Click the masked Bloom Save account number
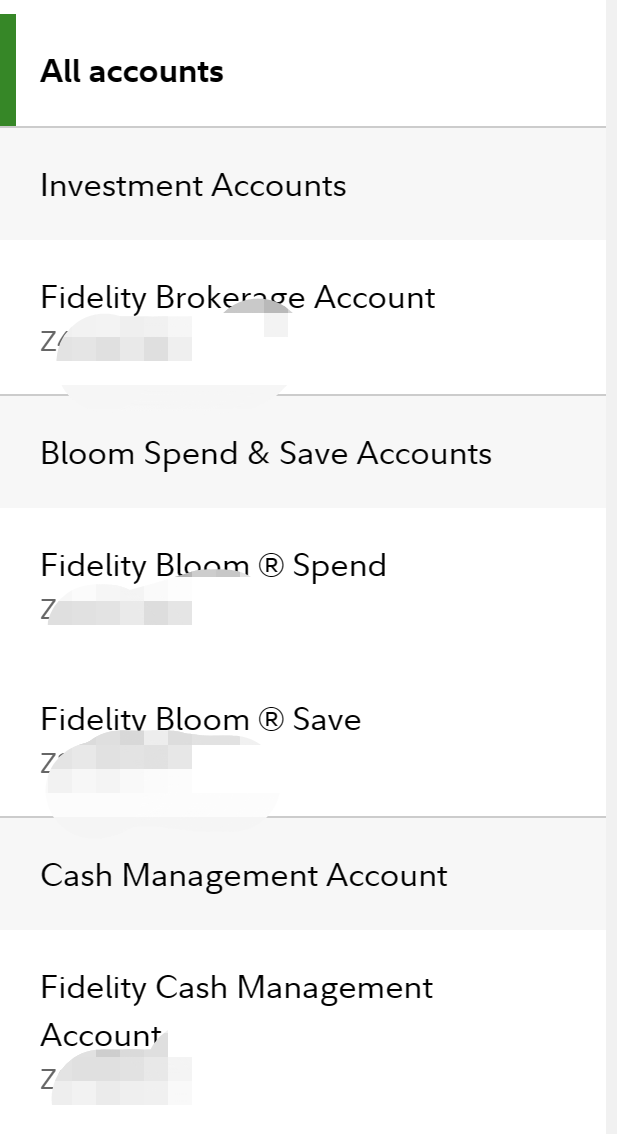Screen dimensions: 617x1134 point(118,763)
